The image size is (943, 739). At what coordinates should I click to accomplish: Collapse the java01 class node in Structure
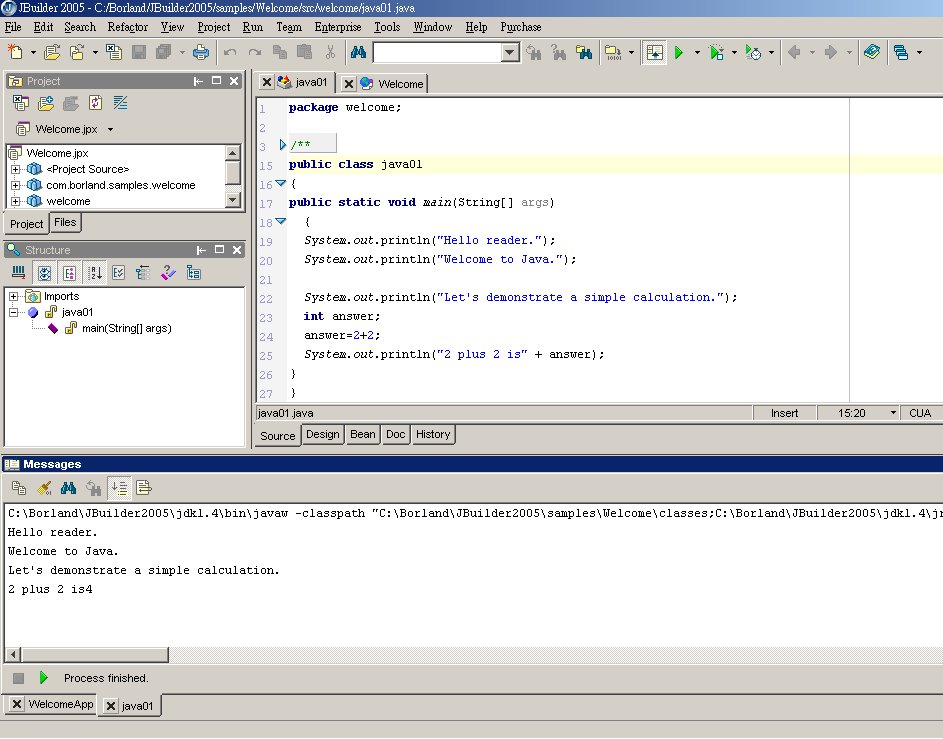(x=13, y=312)
